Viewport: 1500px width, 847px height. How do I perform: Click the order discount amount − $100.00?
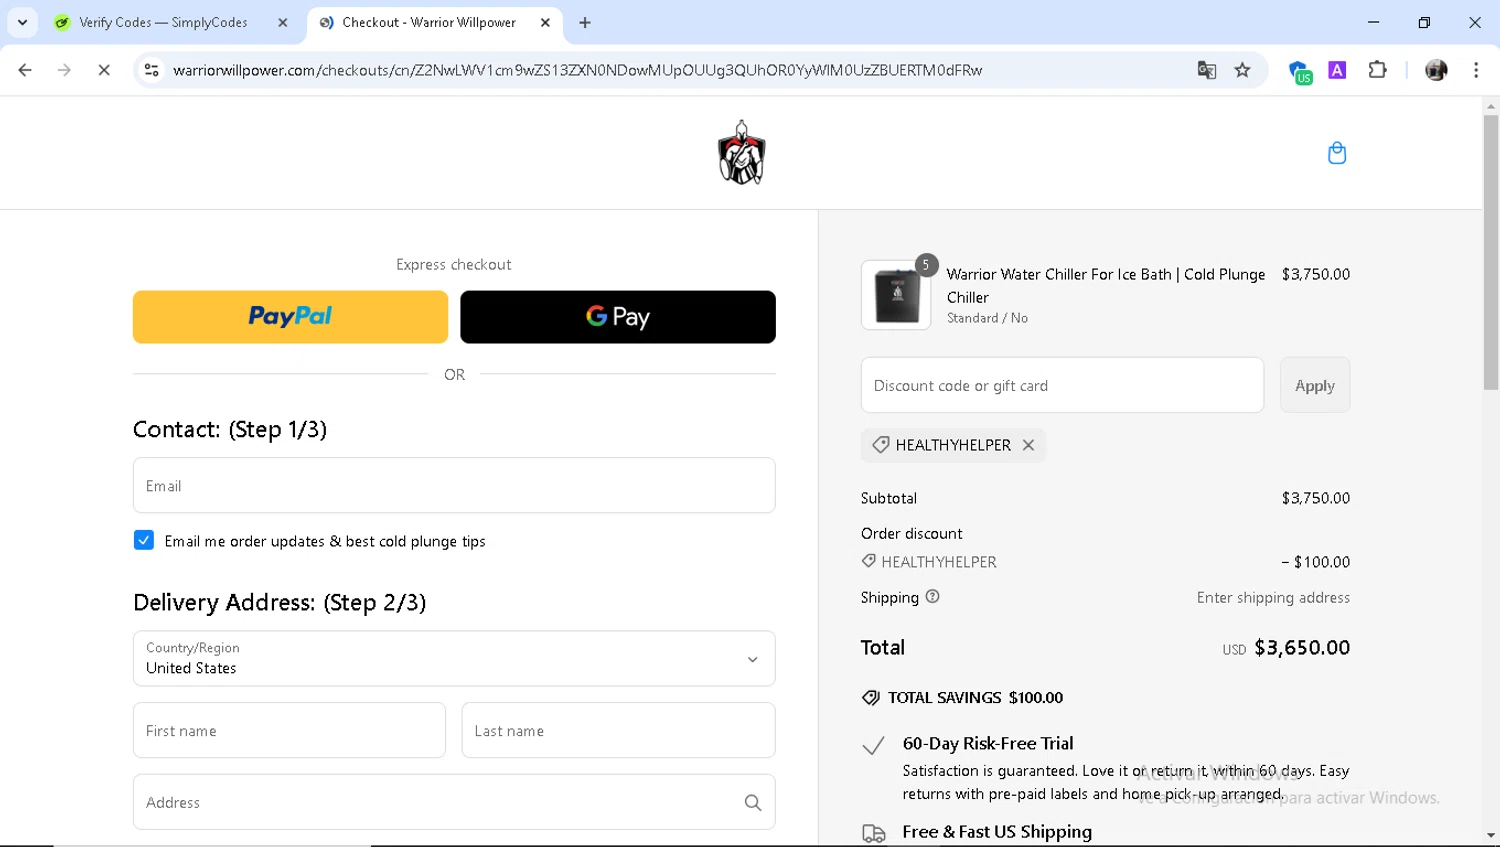1316,562
